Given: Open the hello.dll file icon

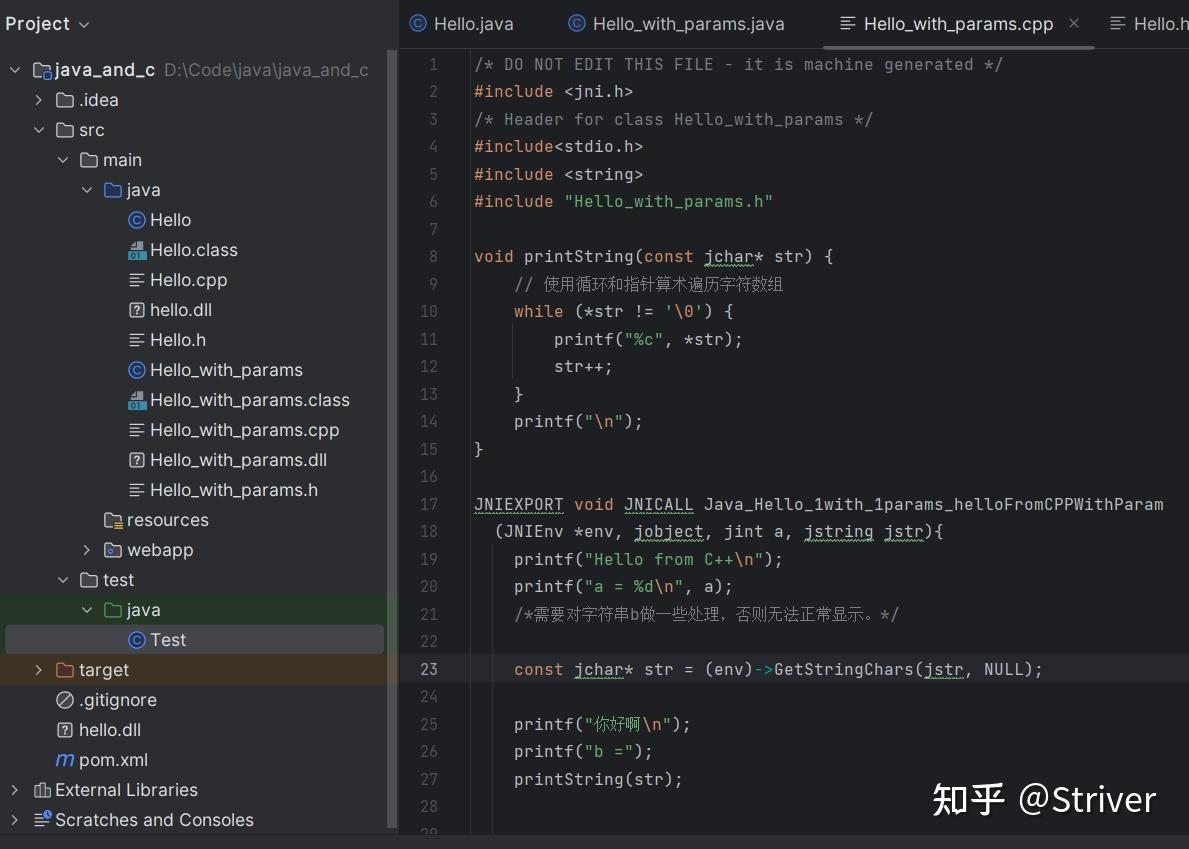Looking at the screenshot, I should pos(137,310).
